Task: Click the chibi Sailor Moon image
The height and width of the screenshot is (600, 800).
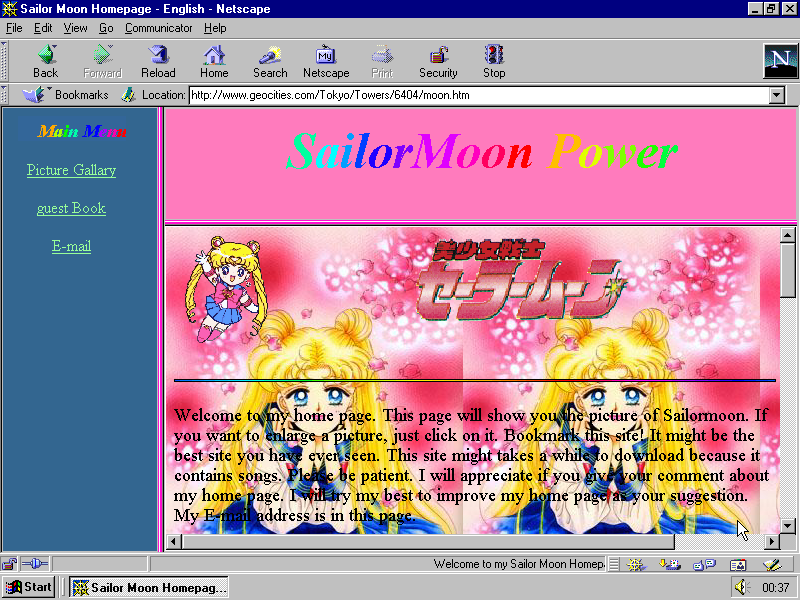Action: click(x=225, y=289)
